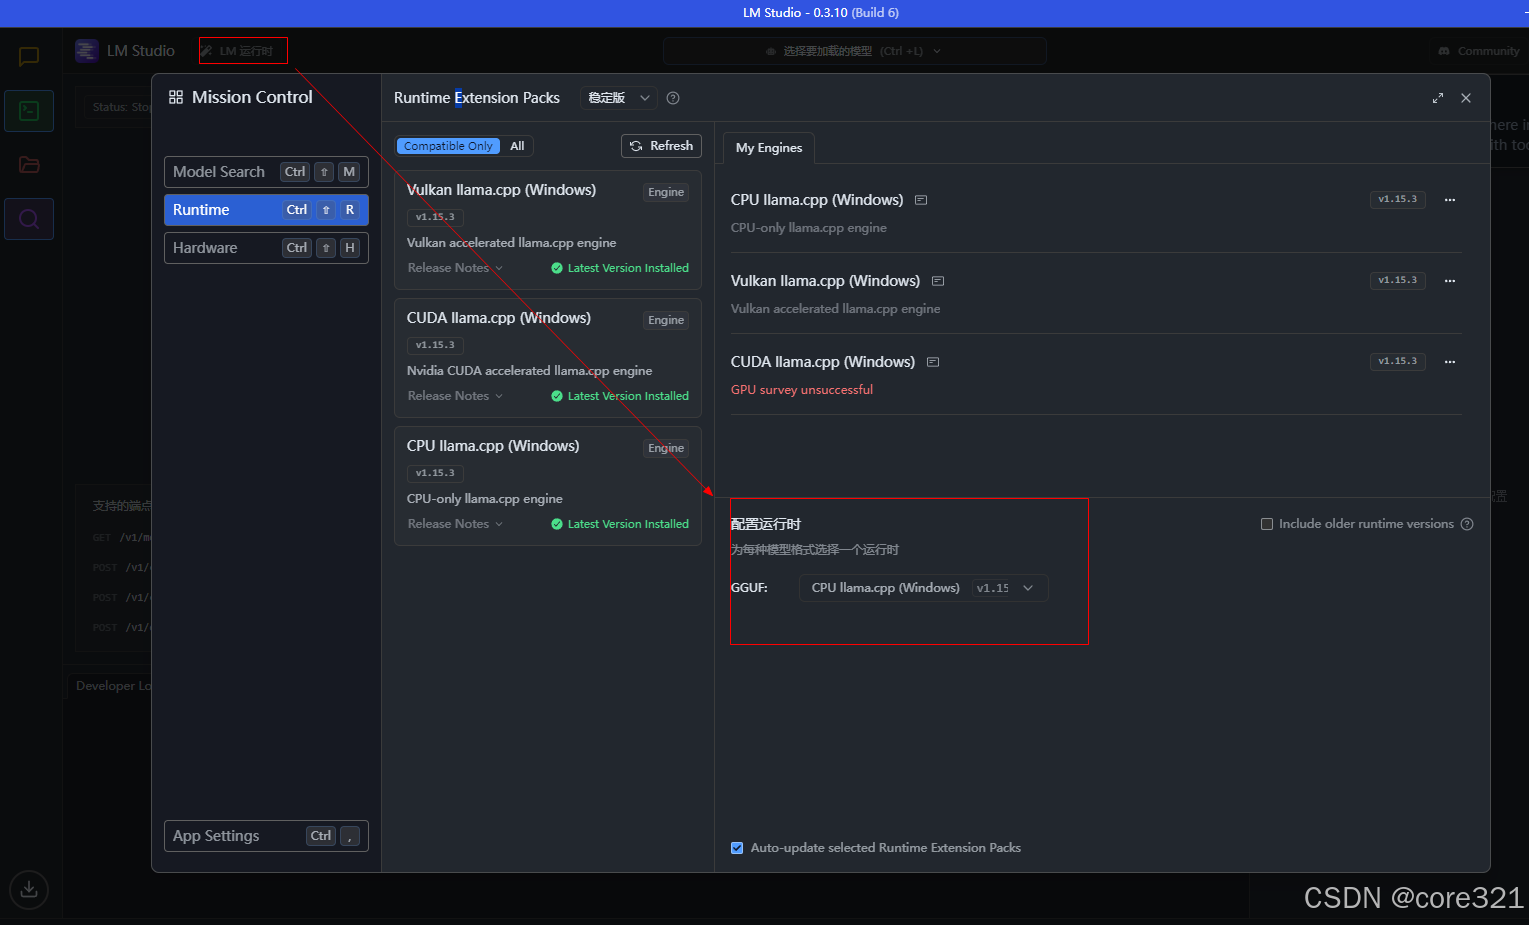Screen dimensions: 1529x925
Task: Toggle Auto-update selected Runtime Extension Packs
Action: pyautogui.click(x=737, y=848)
